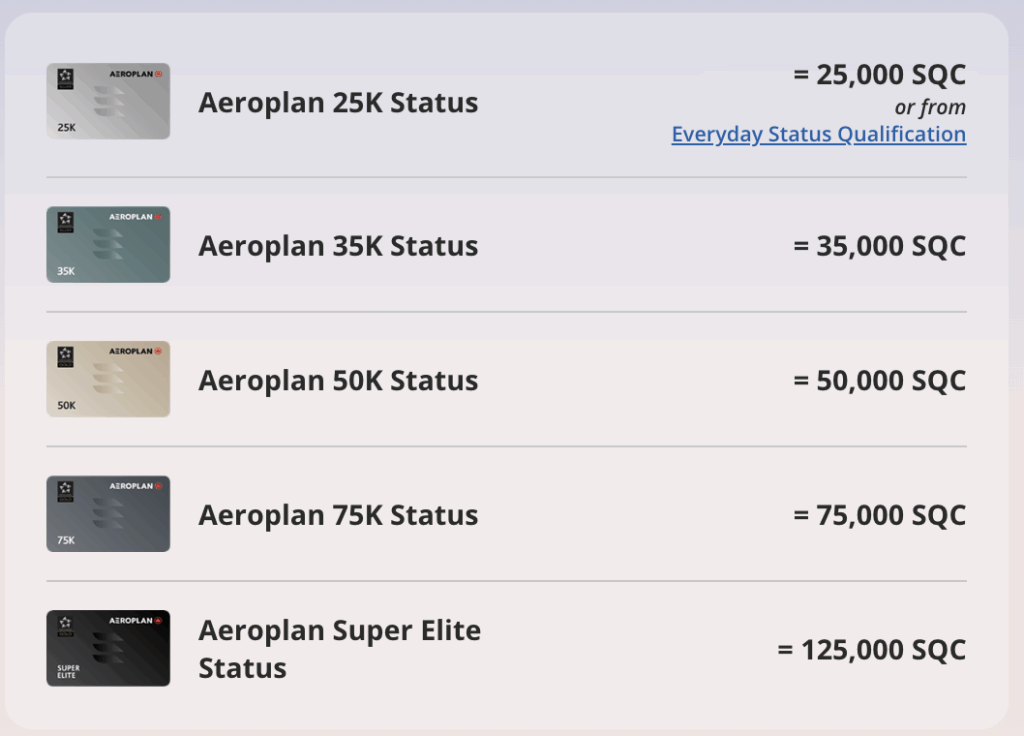1024x736 pixels.
Task: Click the Aeroplan Super Elite Status heading
Action: 340,647
